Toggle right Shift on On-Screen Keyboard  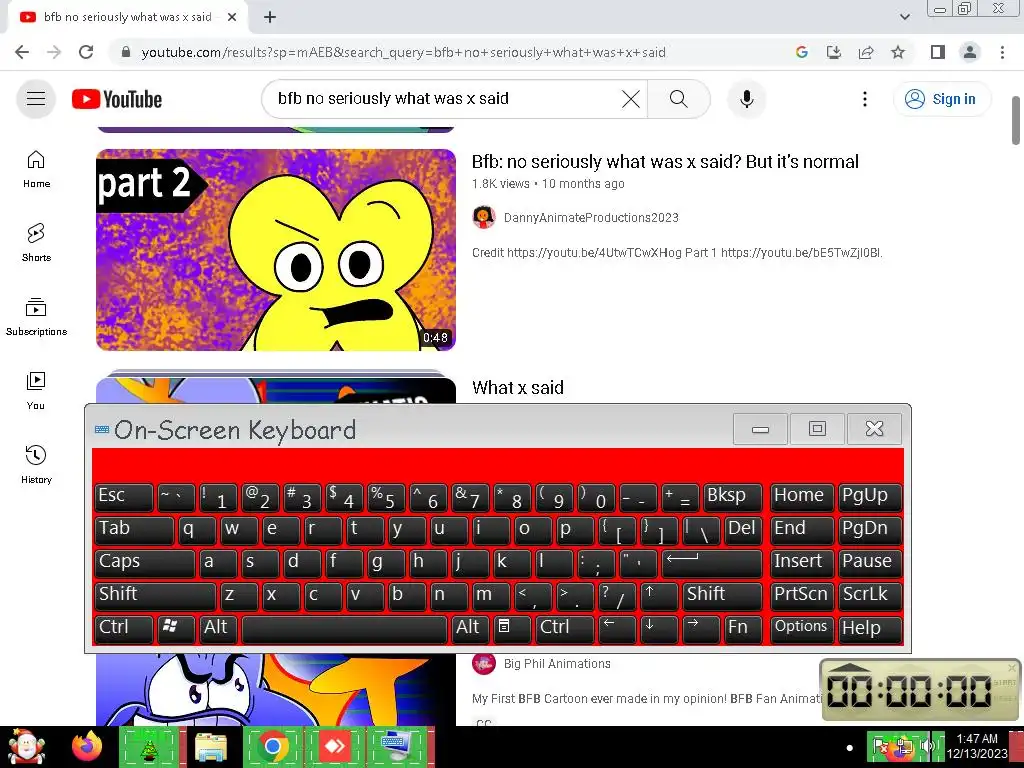[722, 595]
